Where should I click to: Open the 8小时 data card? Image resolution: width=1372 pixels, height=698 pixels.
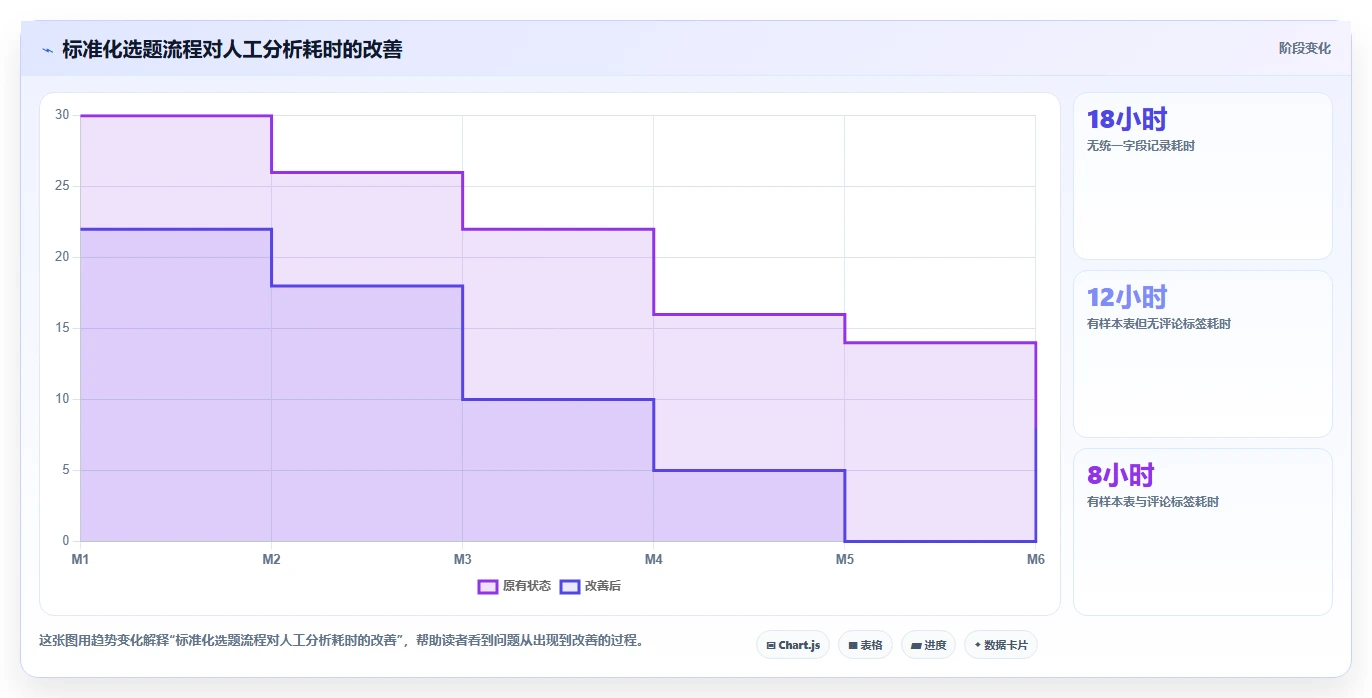(1203, 532)
